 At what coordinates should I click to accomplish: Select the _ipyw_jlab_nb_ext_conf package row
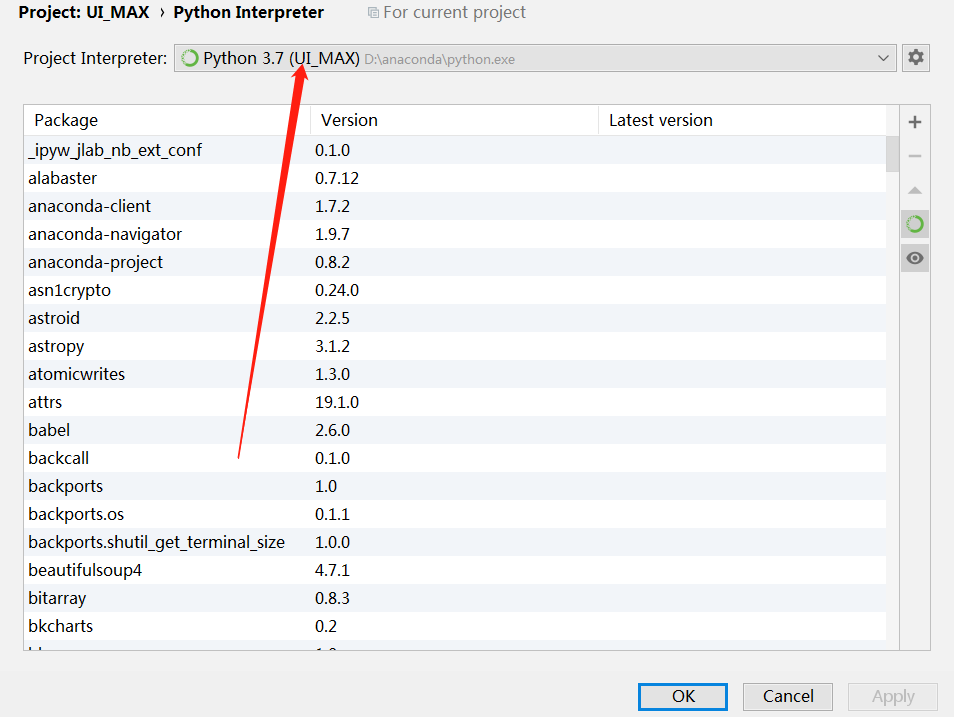455,150
